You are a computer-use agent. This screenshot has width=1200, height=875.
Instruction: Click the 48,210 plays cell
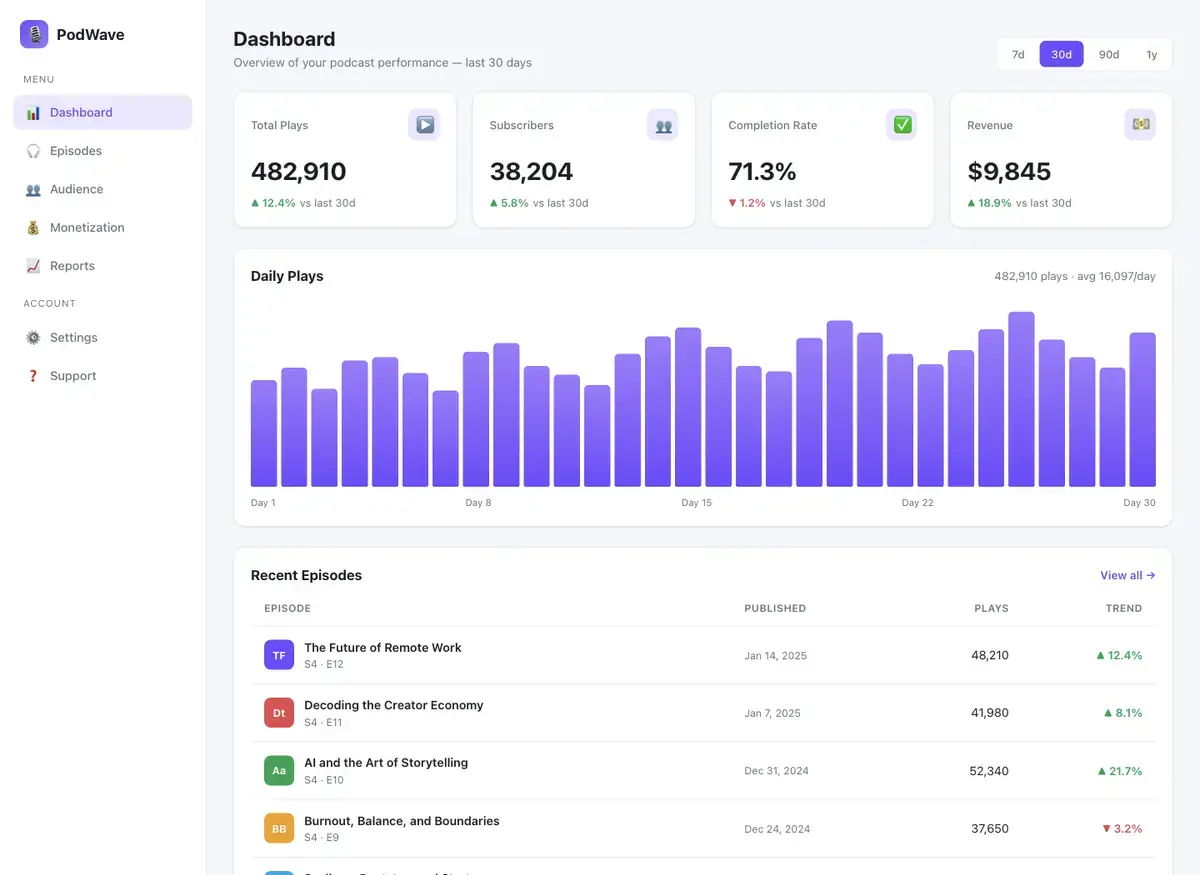click(990, 655)
